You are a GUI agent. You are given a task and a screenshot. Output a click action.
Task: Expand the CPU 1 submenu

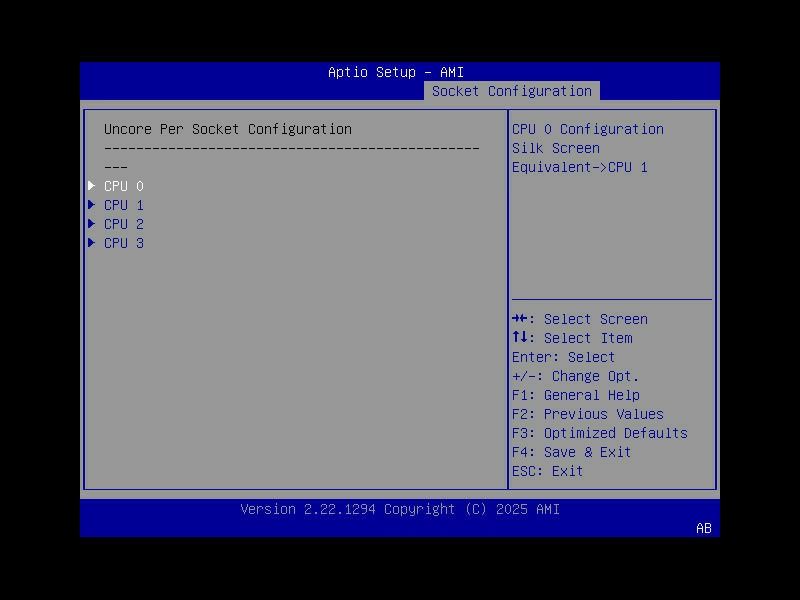(x=123, y=204)
